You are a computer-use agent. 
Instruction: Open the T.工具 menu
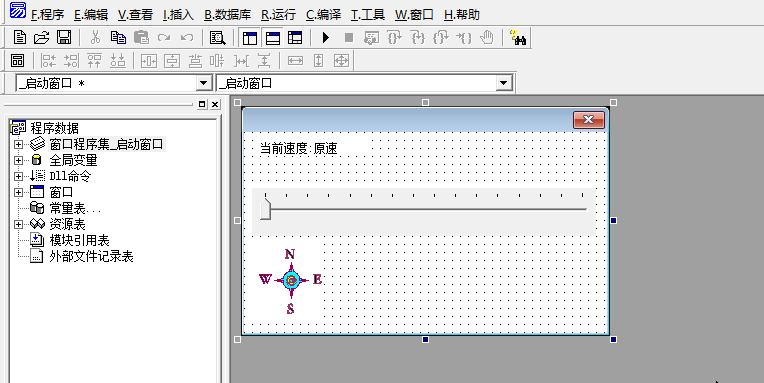pos(368,15)
